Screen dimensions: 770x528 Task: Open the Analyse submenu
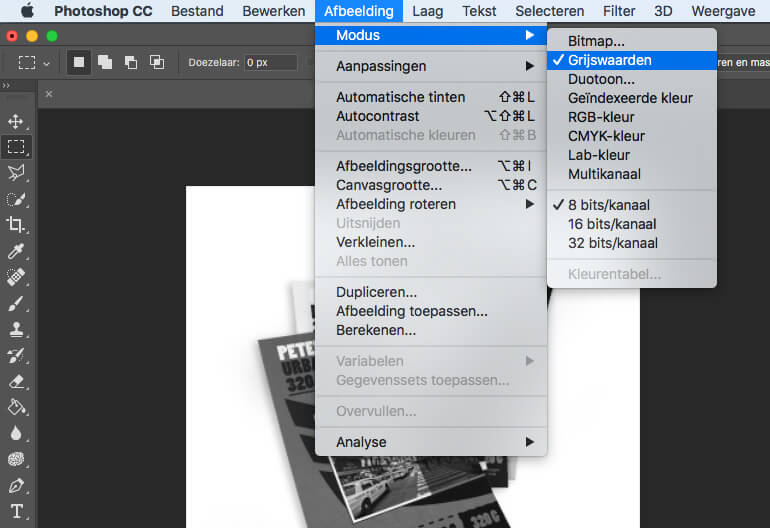[x=431, y=442]
